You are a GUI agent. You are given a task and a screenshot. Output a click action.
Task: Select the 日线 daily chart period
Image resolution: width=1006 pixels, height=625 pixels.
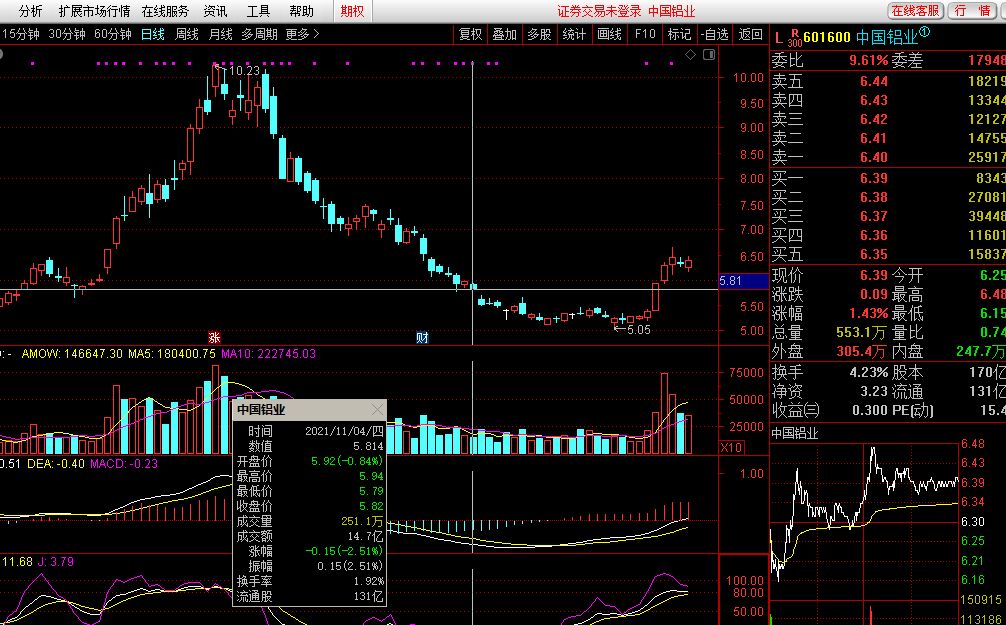[153, 34]
